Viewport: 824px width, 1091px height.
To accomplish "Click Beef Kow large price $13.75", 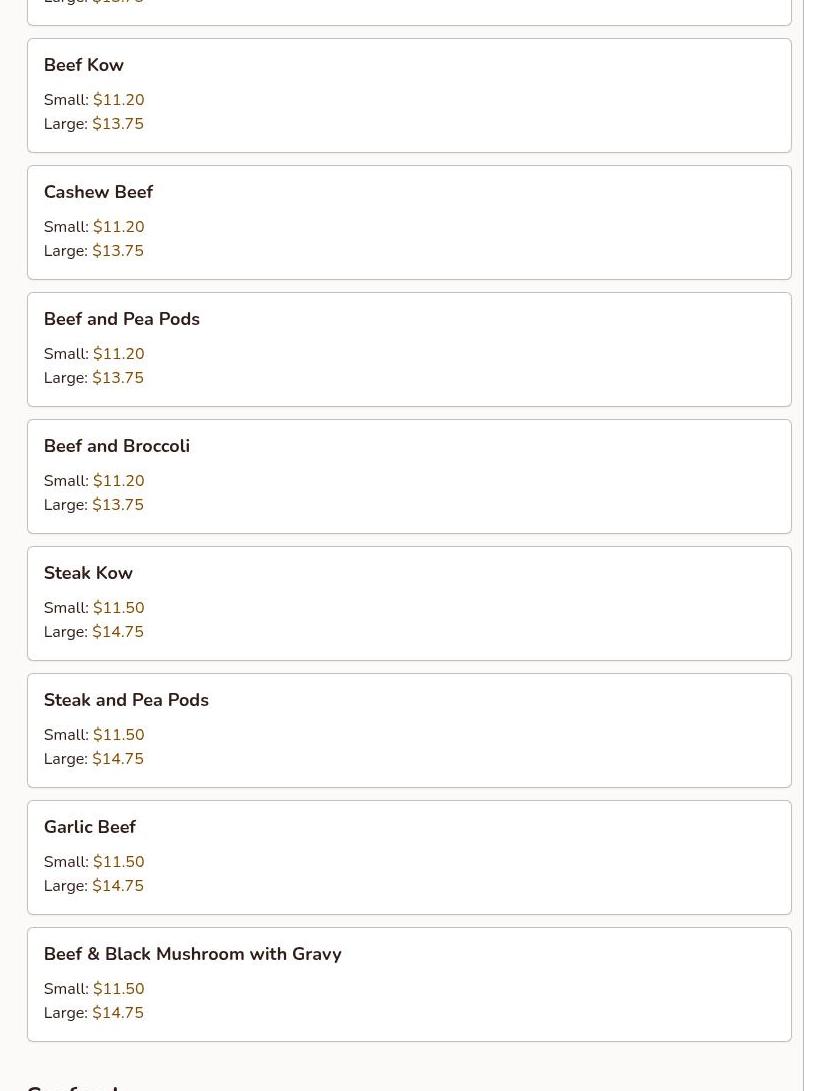I will 118,124.
